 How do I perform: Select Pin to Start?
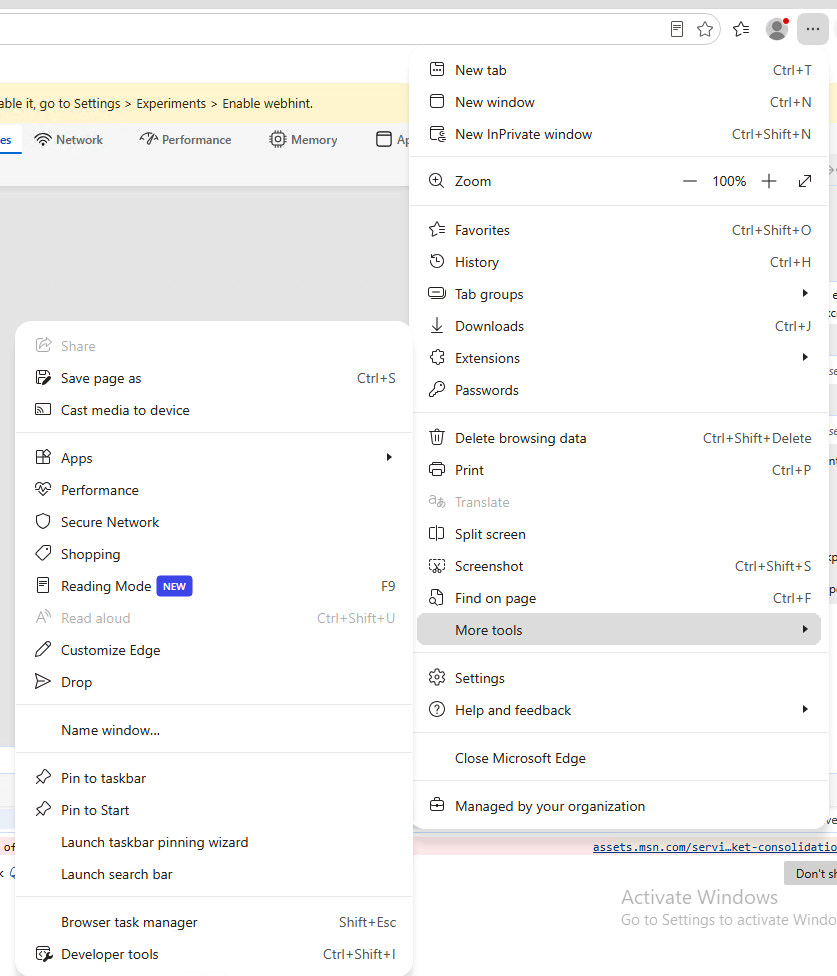(x=214, y=810)
